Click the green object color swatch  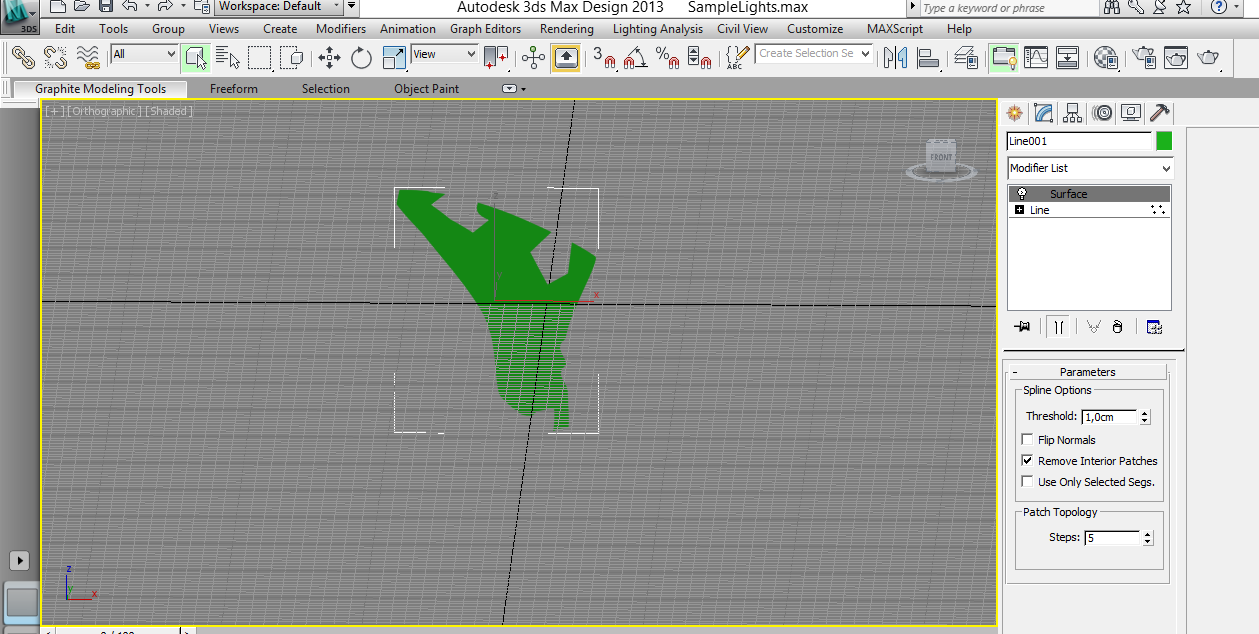pos(1164,141)
